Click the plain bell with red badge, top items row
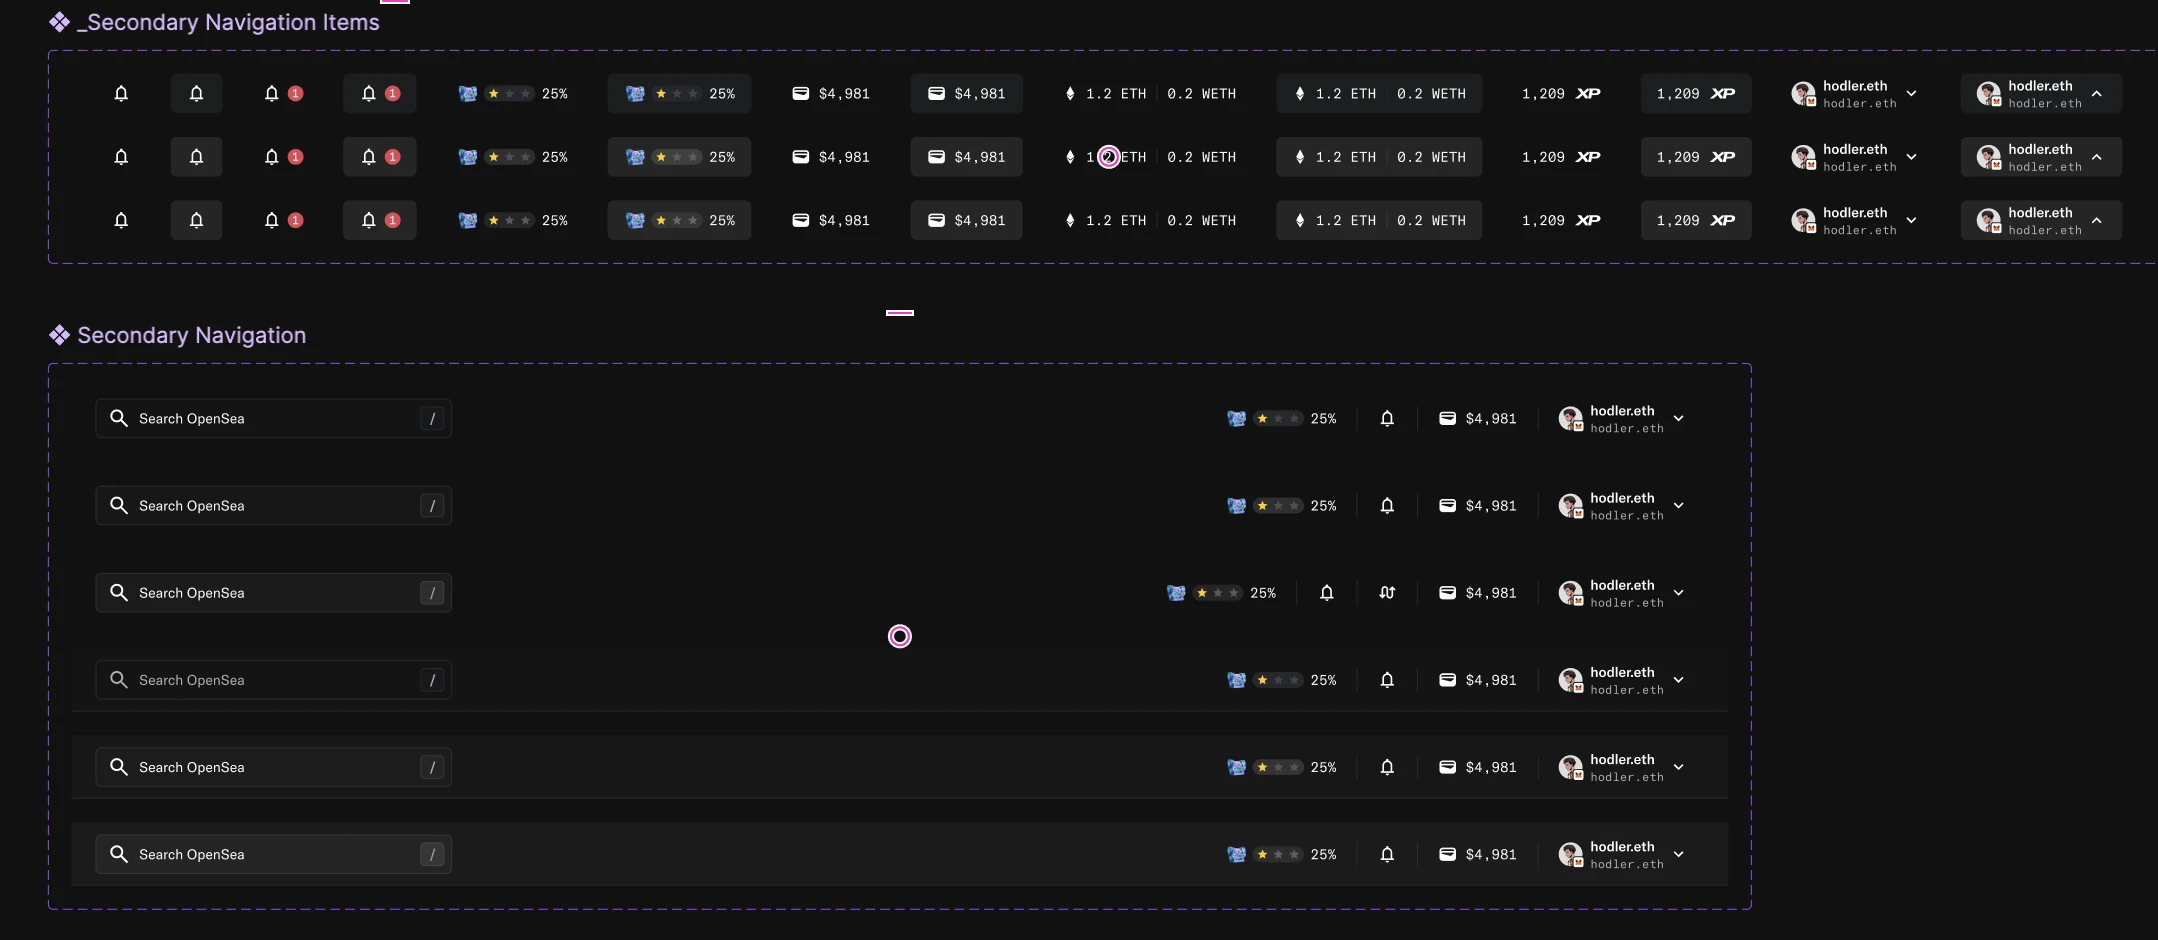 (283, 93)
